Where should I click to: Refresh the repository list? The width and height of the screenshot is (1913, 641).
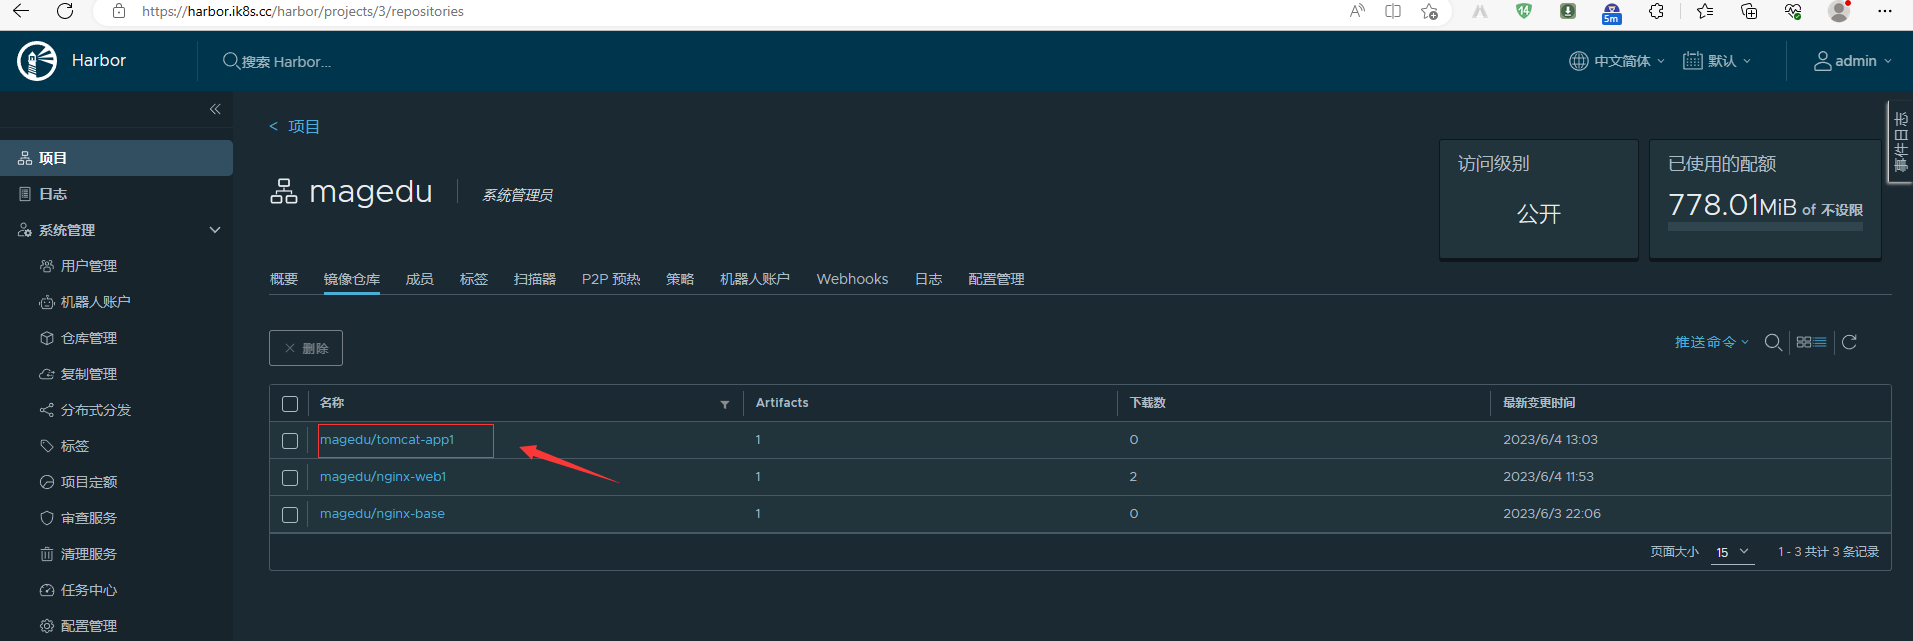coord(1849,342)
